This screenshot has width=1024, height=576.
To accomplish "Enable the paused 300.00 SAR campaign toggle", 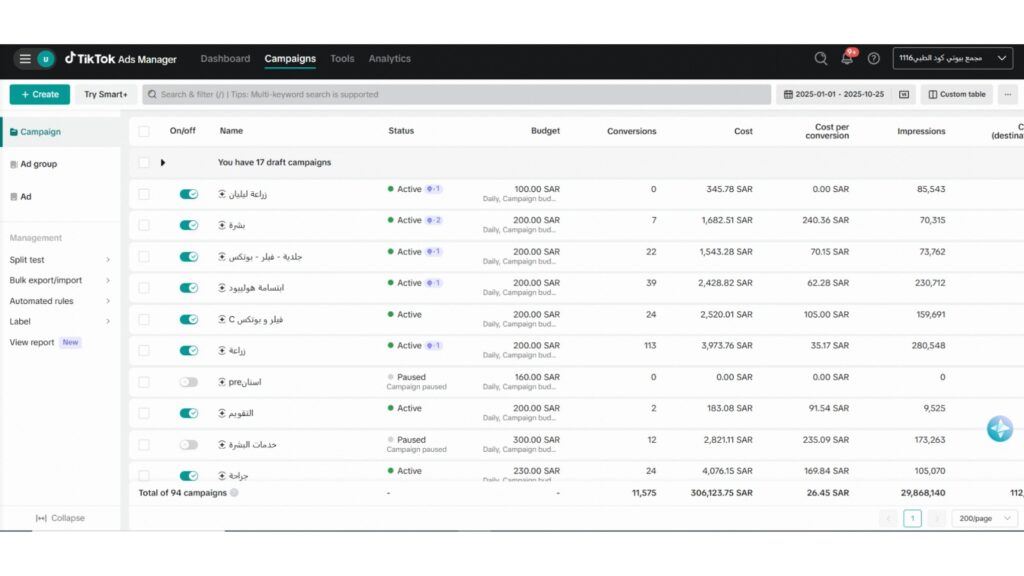I will pos(189,445).
